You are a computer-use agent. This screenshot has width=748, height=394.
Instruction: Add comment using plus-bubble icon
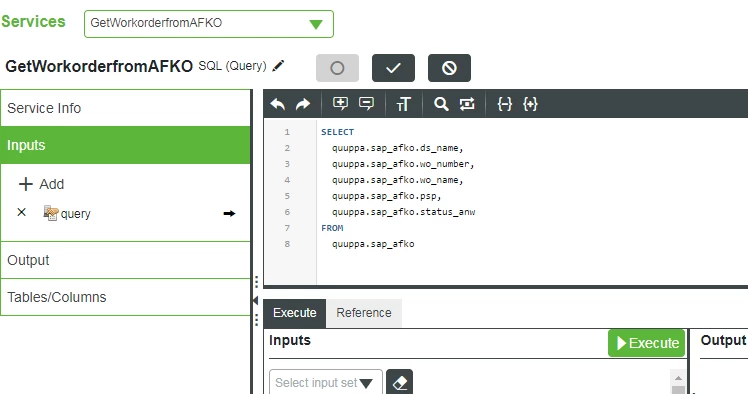pyautogui.click(x=340, y=104)
